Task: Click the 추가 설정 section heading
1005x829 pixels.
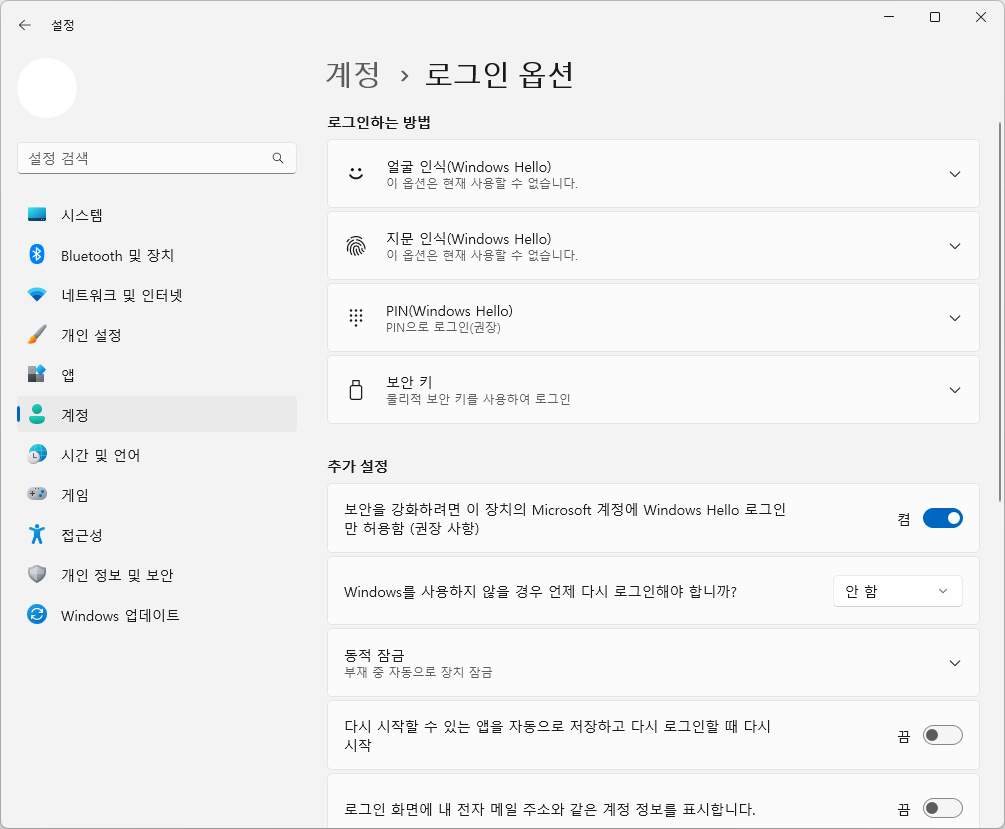Action: click(358, 466)
